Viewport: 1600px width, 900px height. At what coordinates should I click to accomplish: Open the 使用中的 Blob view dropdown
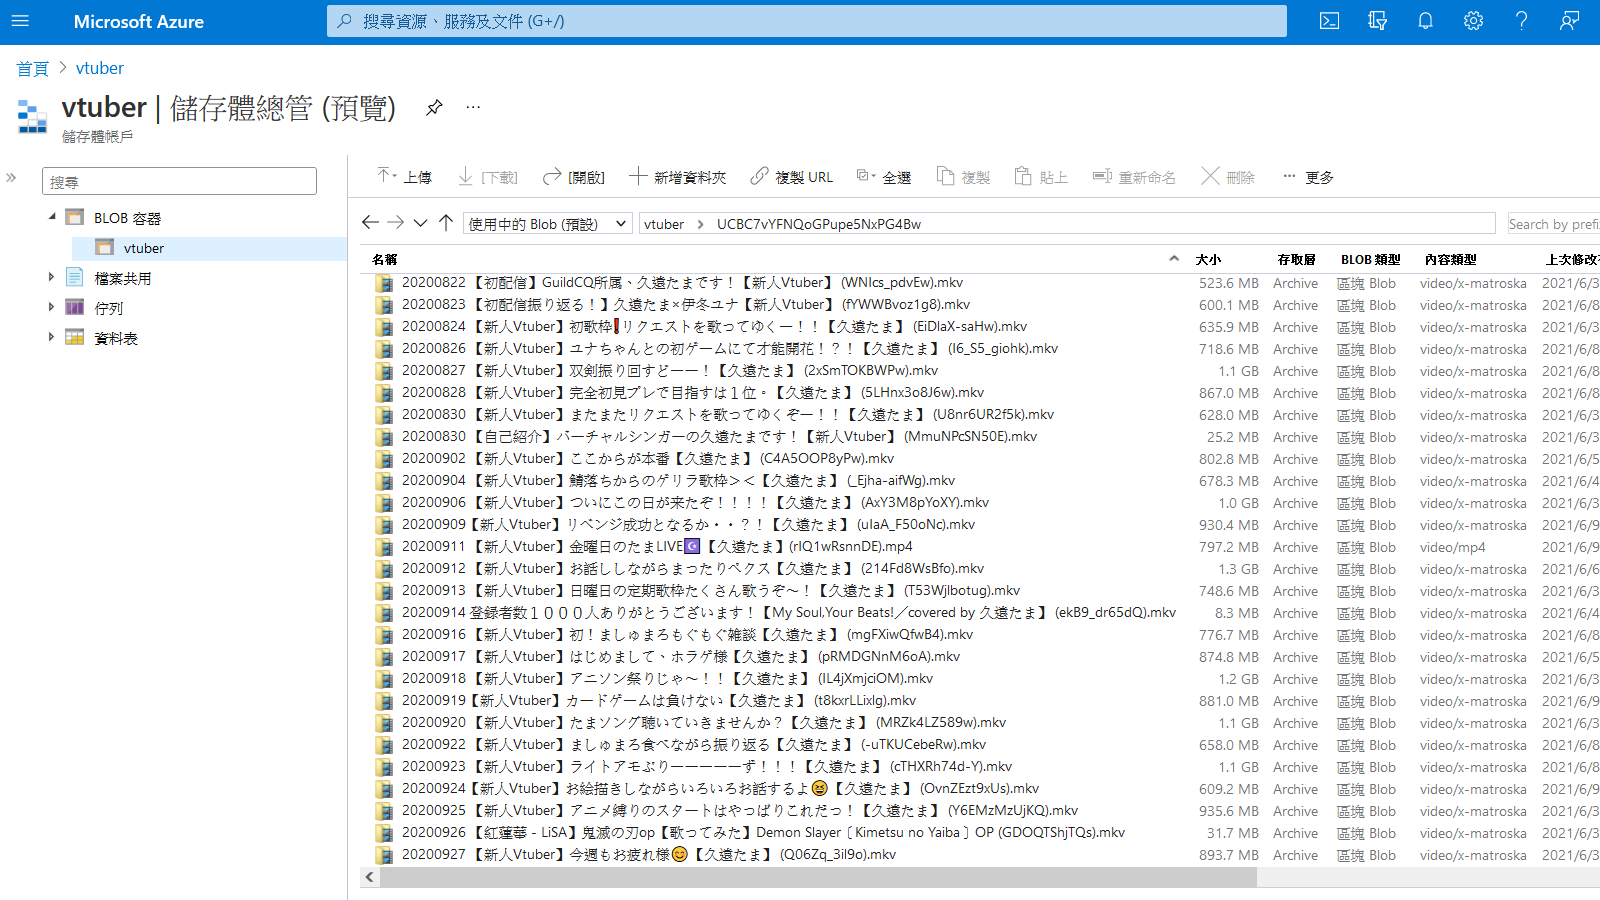[548, 224]
